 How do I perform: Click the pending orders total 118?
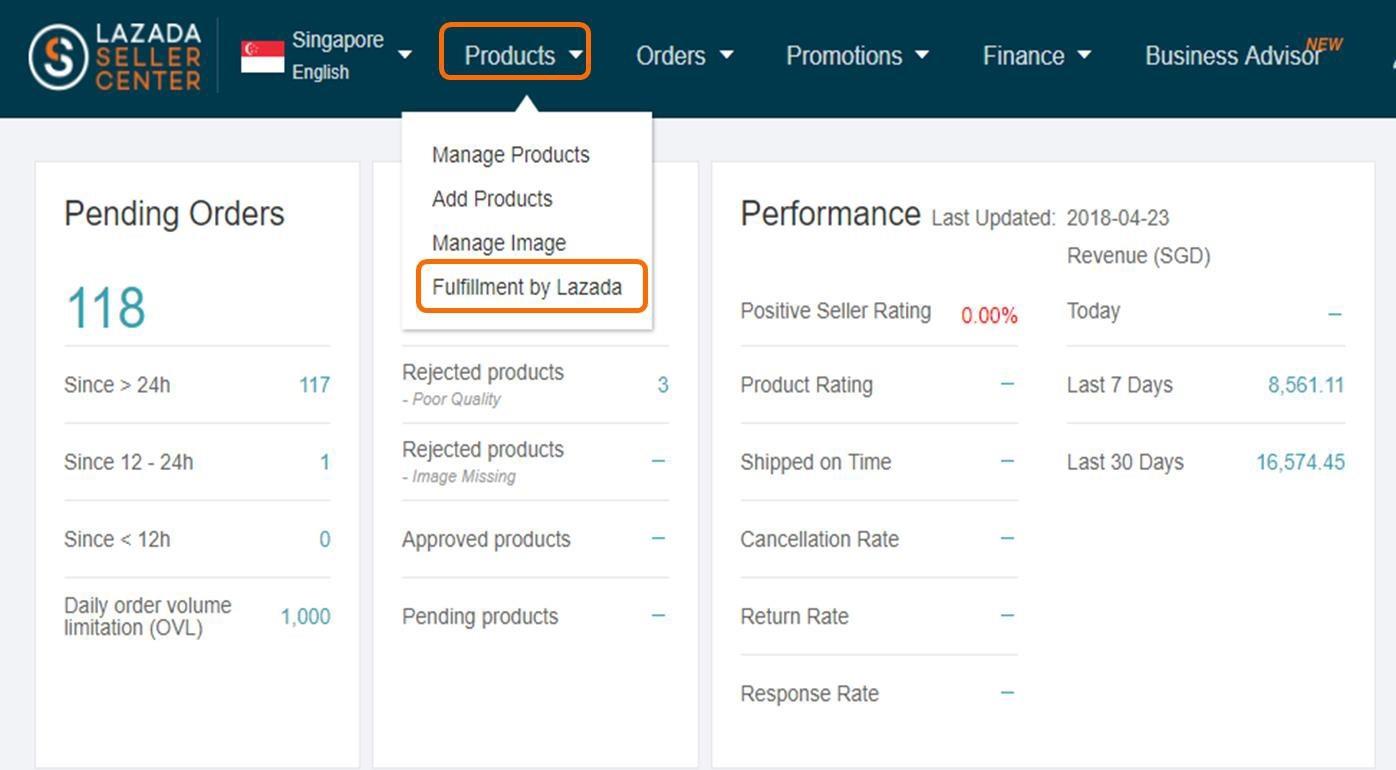(106, 308)
